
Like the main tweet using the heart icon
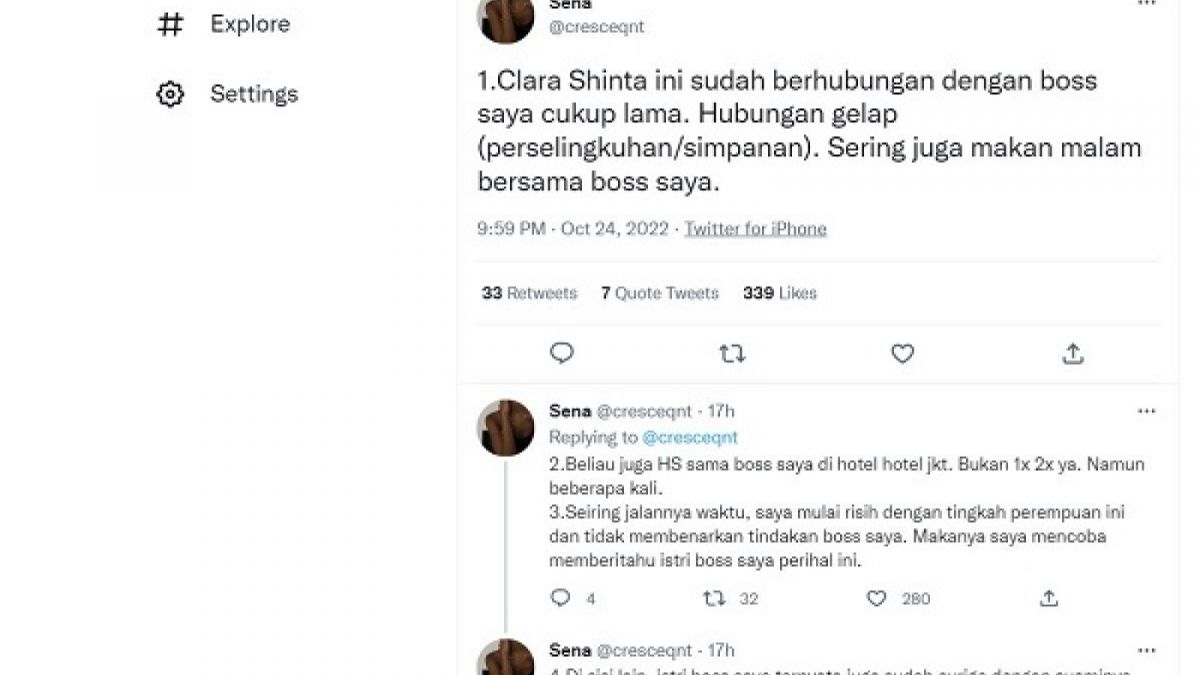coord(902,353)
